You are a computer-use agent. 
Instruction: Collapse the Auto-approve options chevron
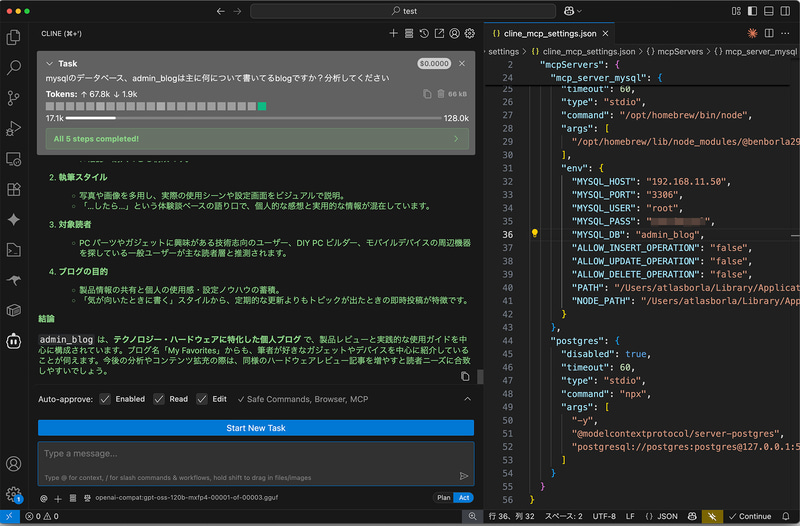pyautogui.click(x=467, y=399)
